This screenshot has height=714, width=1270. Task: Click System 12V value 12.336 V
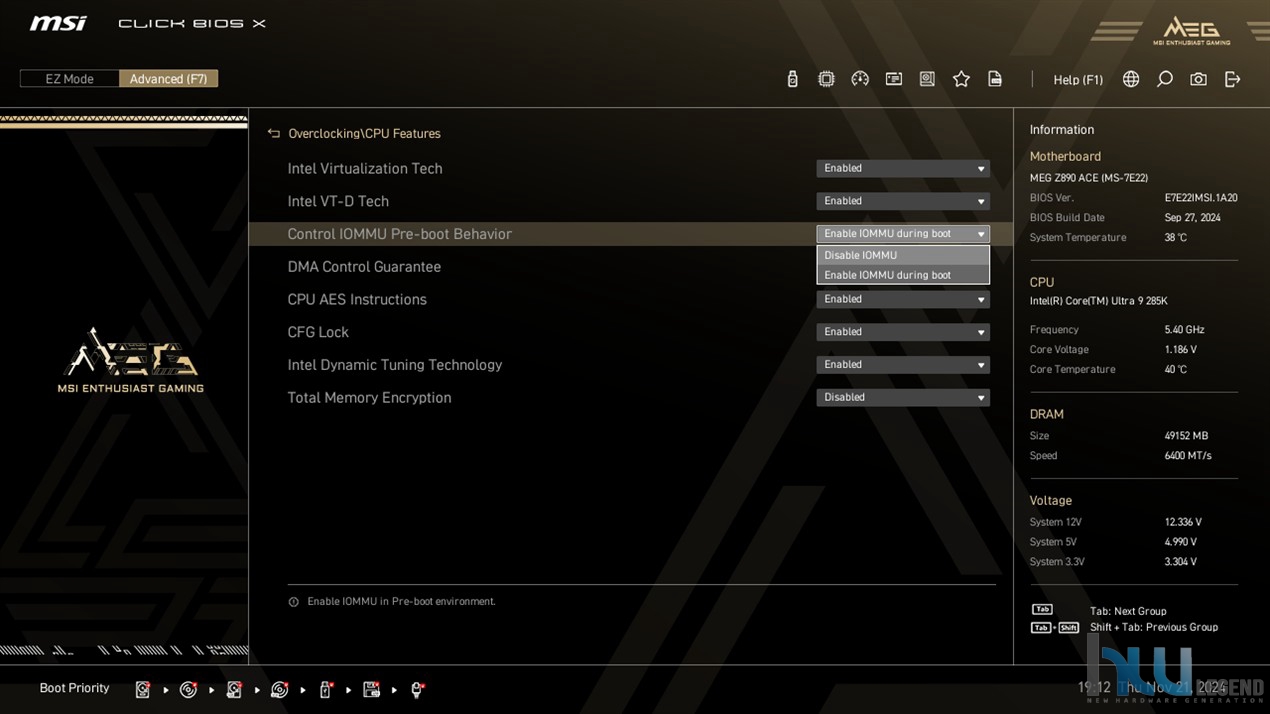pyautogui.click(x=1183, y=522)
